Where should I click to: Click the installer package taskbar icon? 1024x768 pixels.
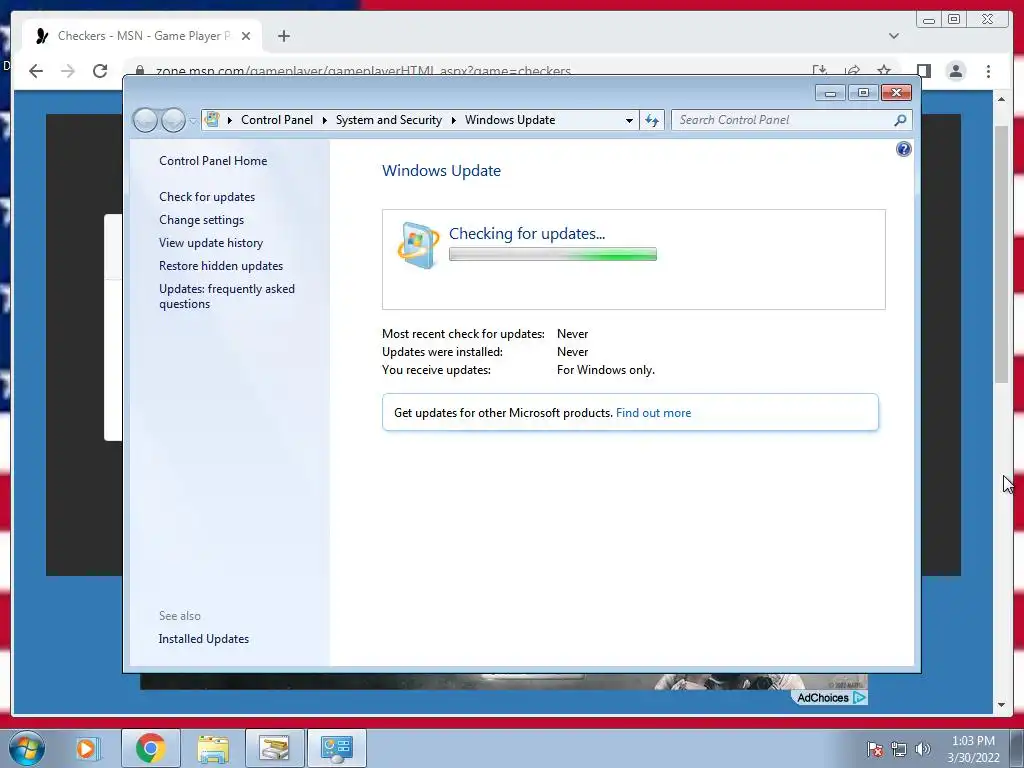click(274, 748)
